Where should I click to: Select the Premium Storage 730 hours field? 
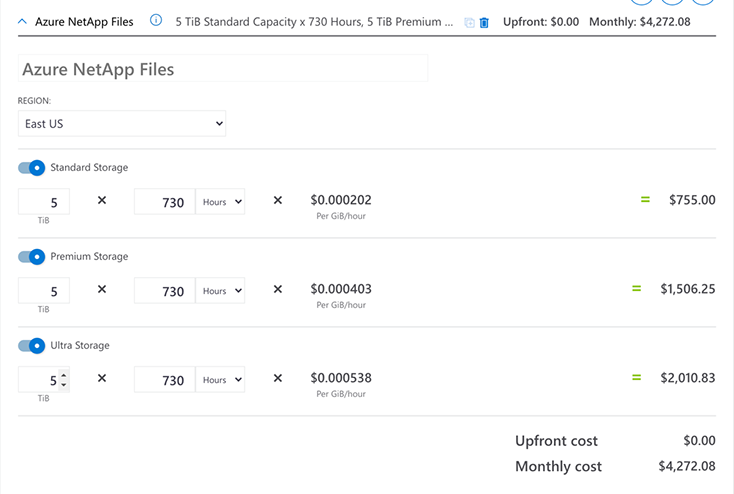[164, 291]
